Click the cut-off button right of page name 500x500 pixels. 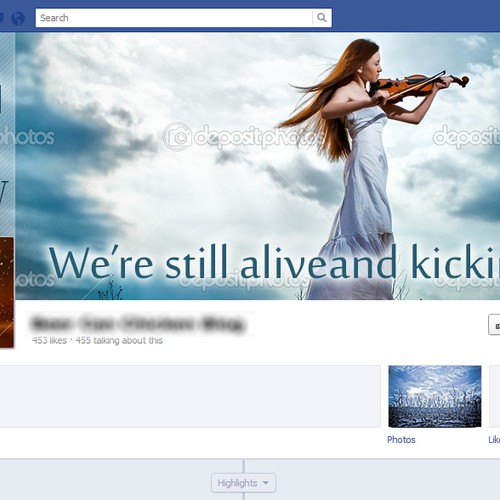pos(494,324)
